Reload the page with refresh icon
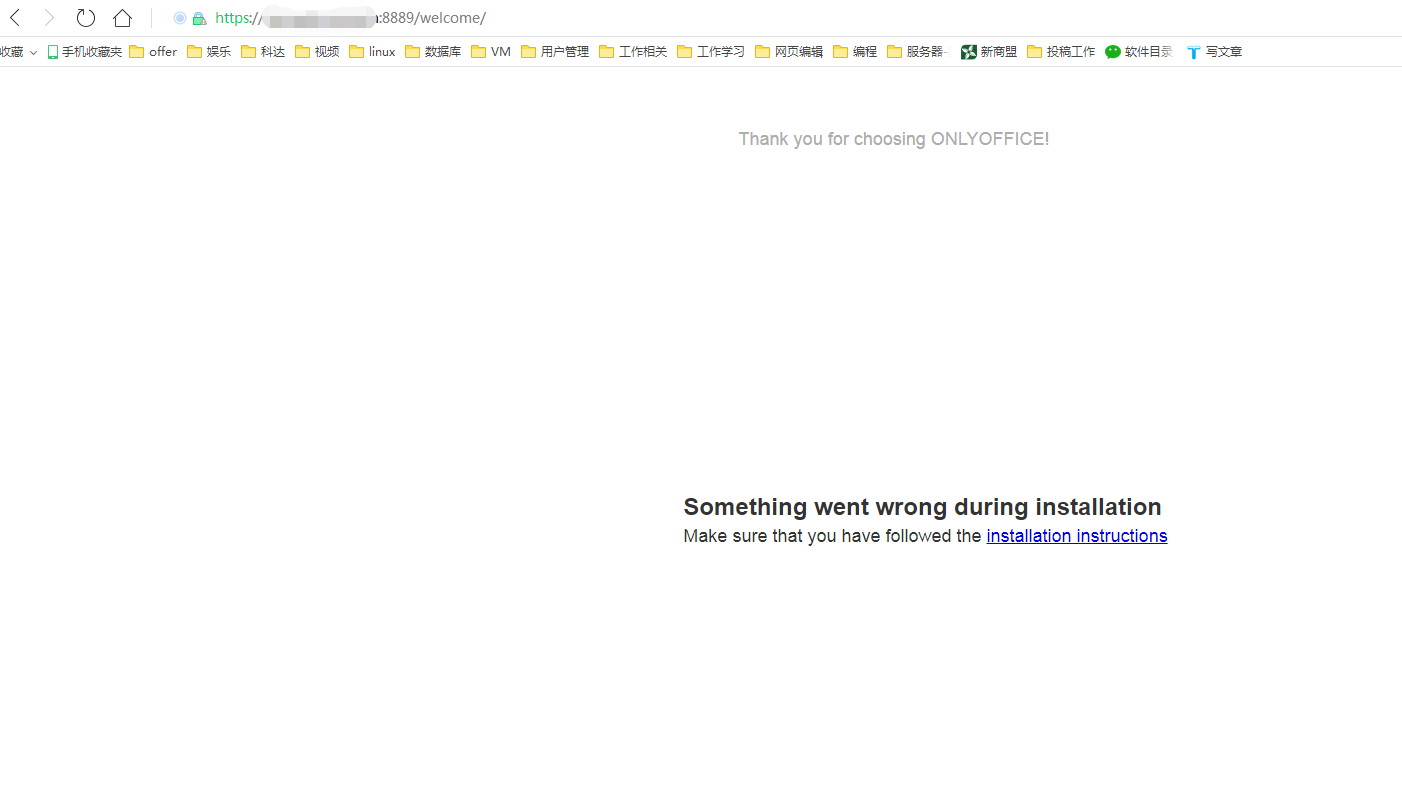 point(86,18)
